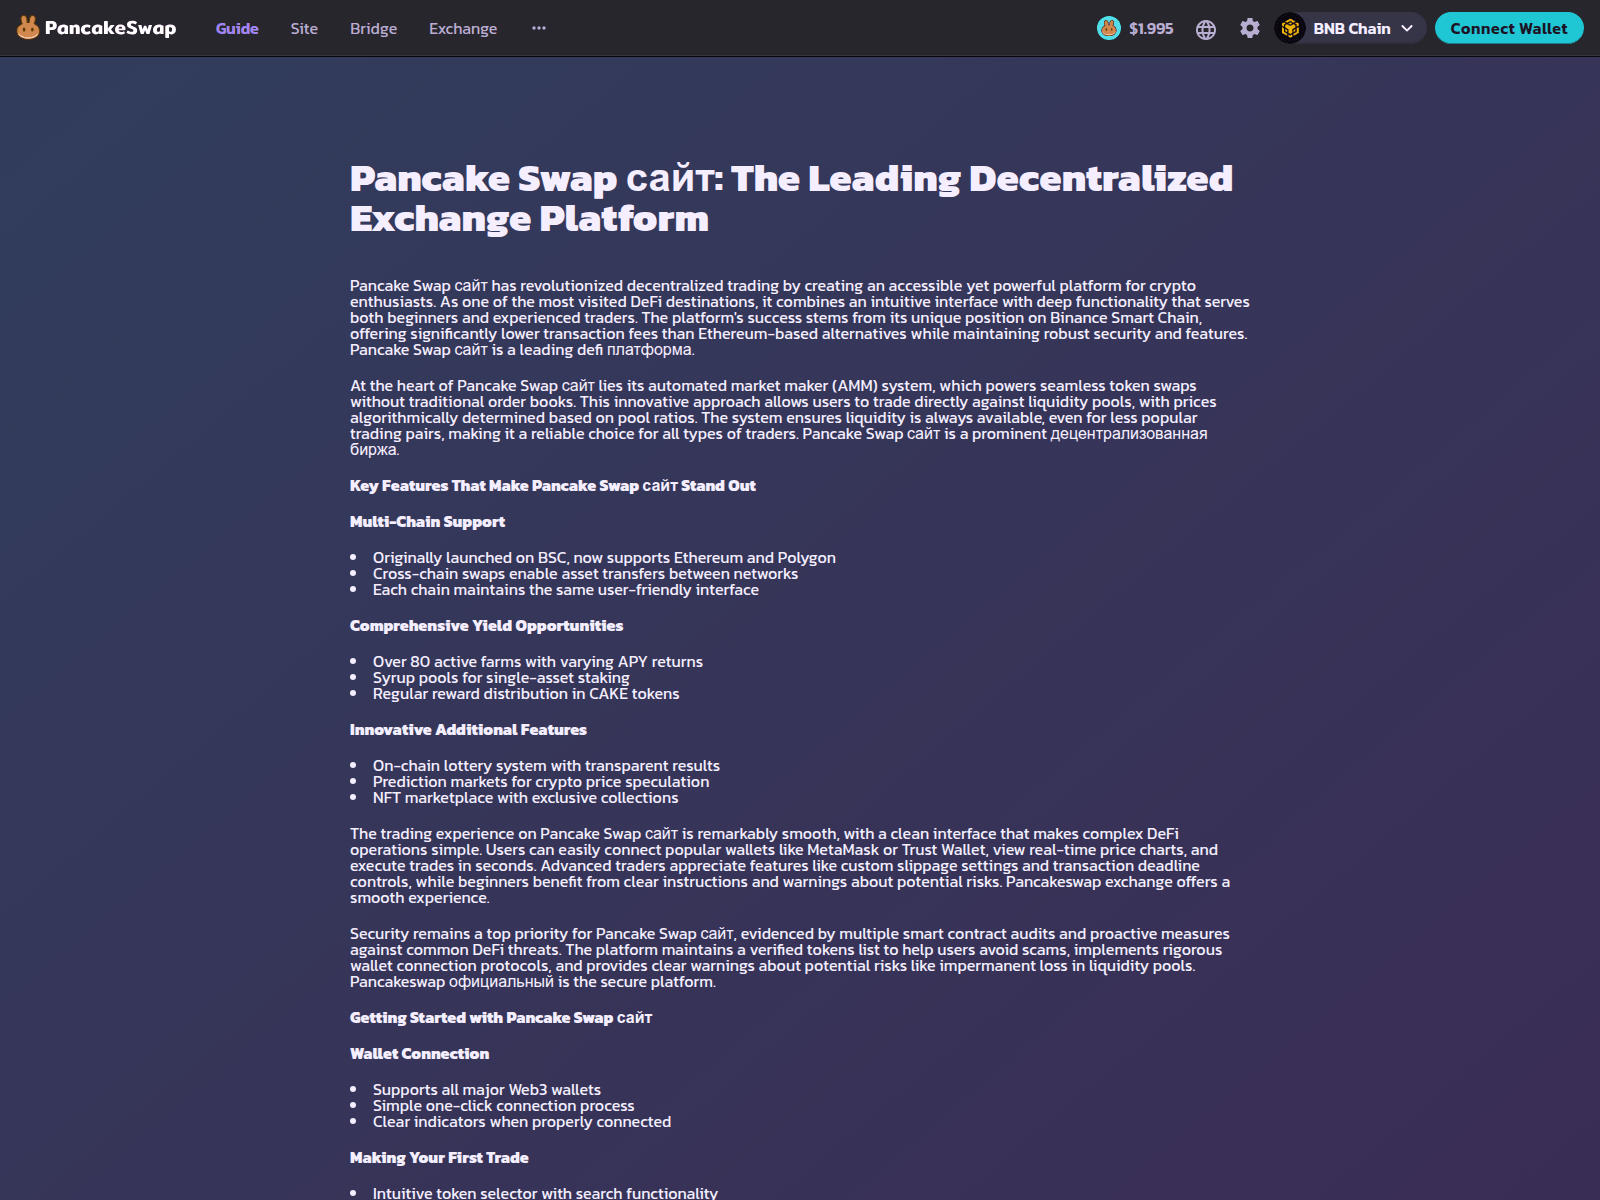Open the Site menu item
The width and height of the screenshot is (1600, 1200).
[x=304, y=28]
